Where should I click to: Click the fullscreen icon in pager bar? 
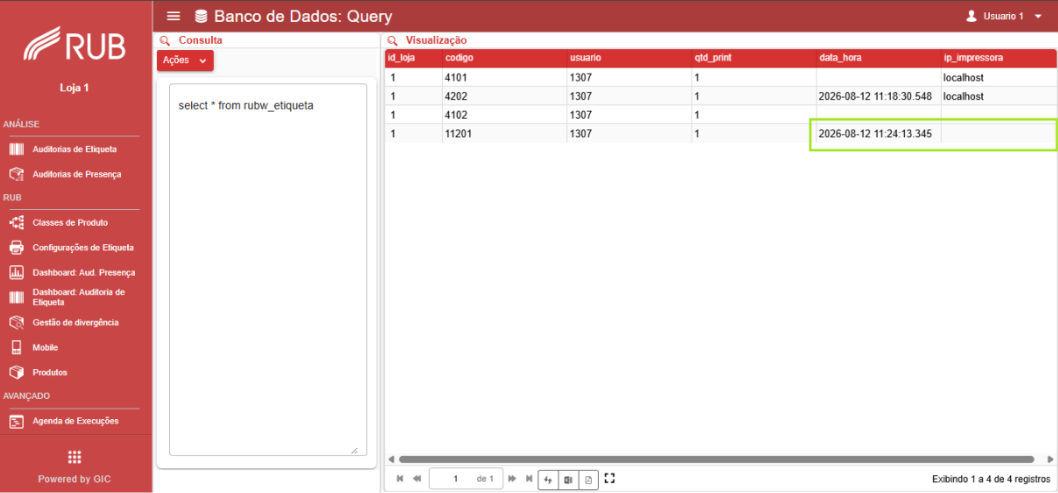click(x=610, y=479)
